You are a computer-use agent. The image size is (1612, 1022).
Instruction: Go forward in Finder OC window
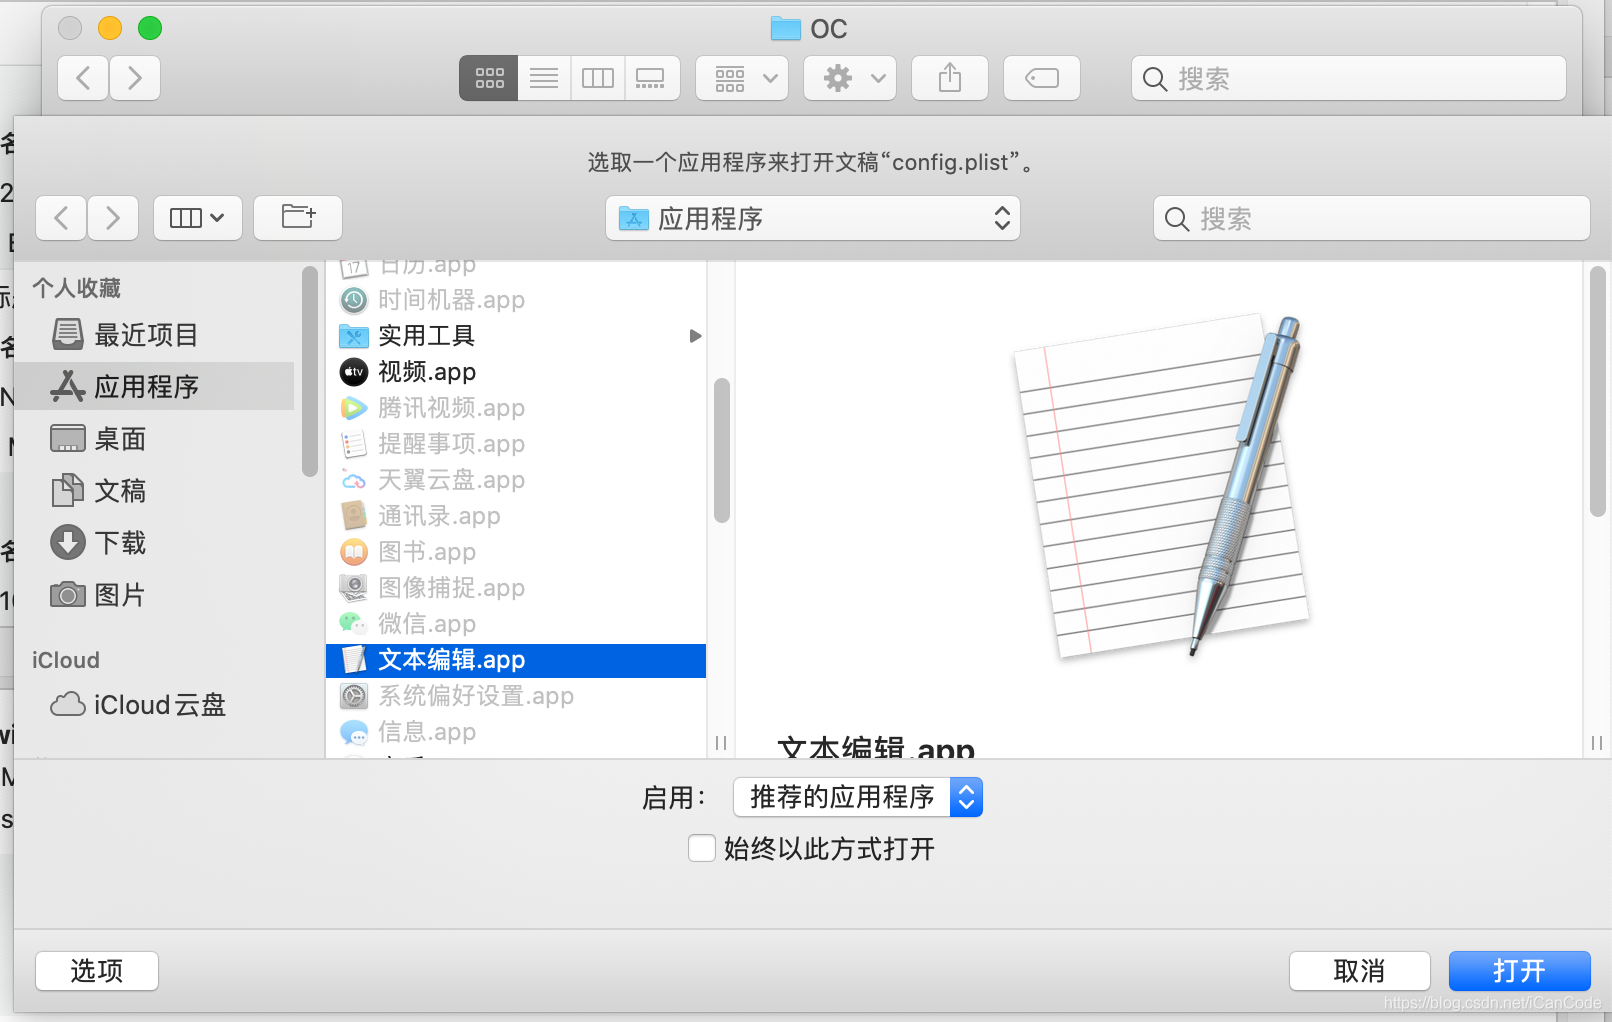[135, 78]
